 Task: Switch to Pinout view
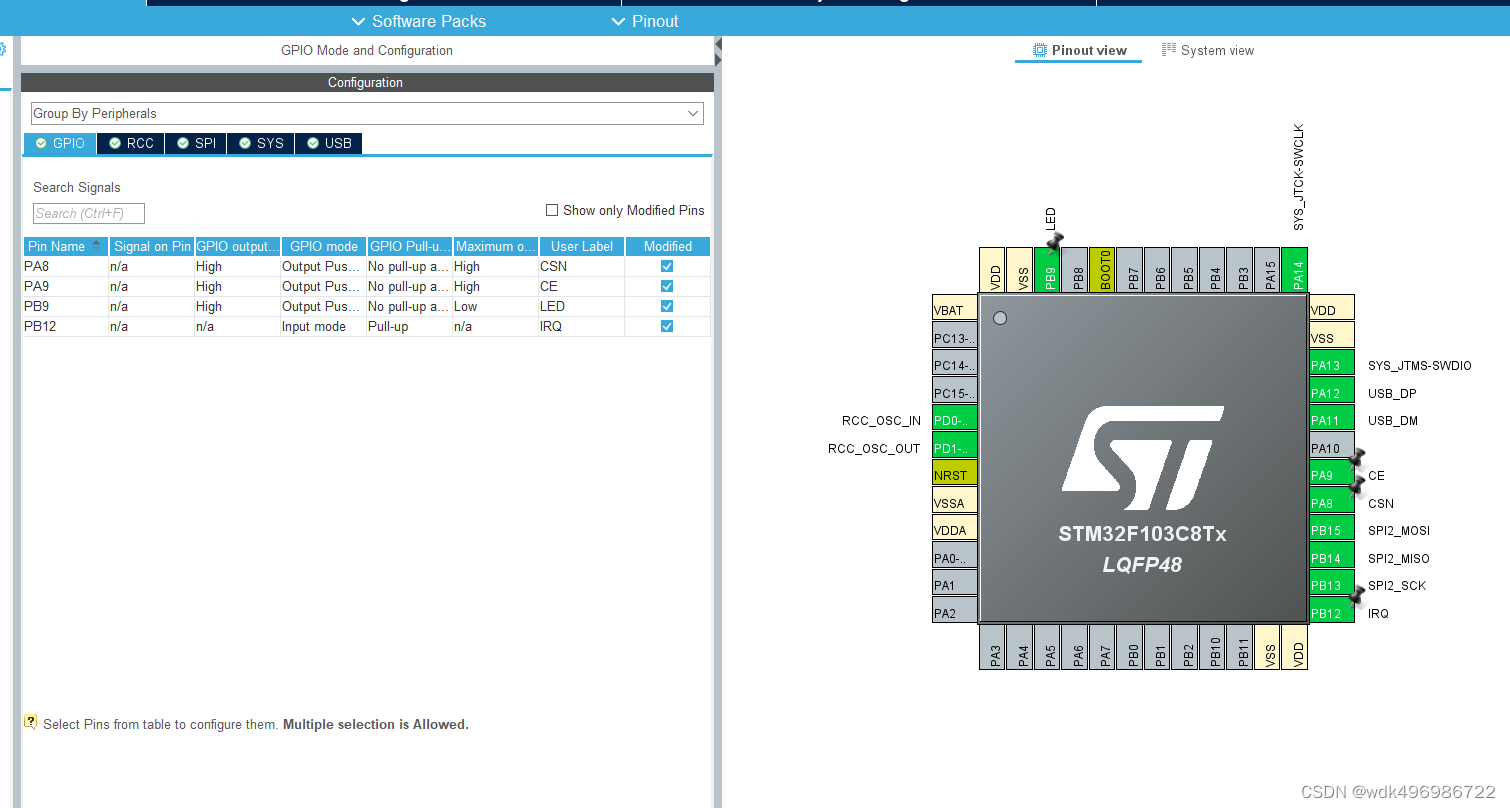(x=1079, y=50)
